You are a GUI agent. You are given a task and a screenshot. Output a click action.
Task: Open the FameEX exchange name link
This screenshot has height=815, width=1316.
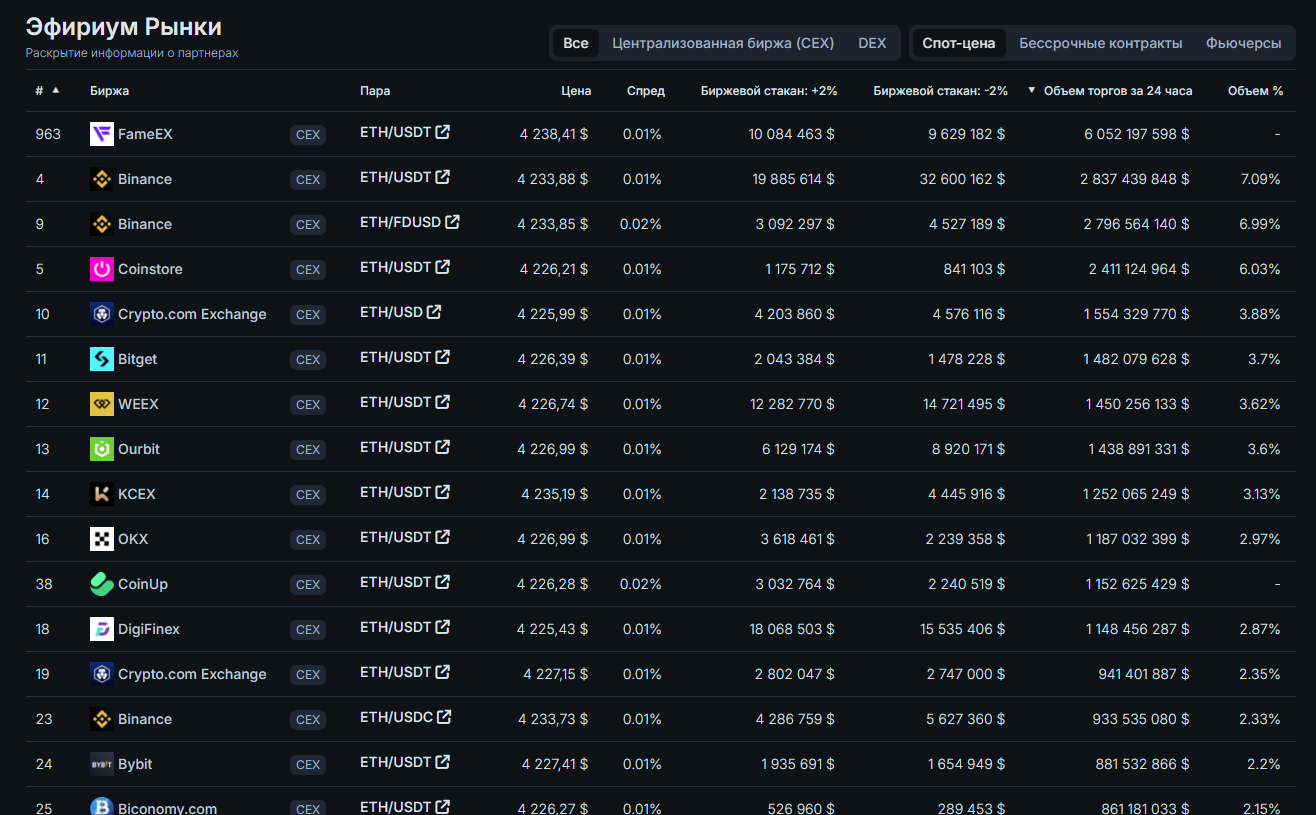click(x=145, y=134)
